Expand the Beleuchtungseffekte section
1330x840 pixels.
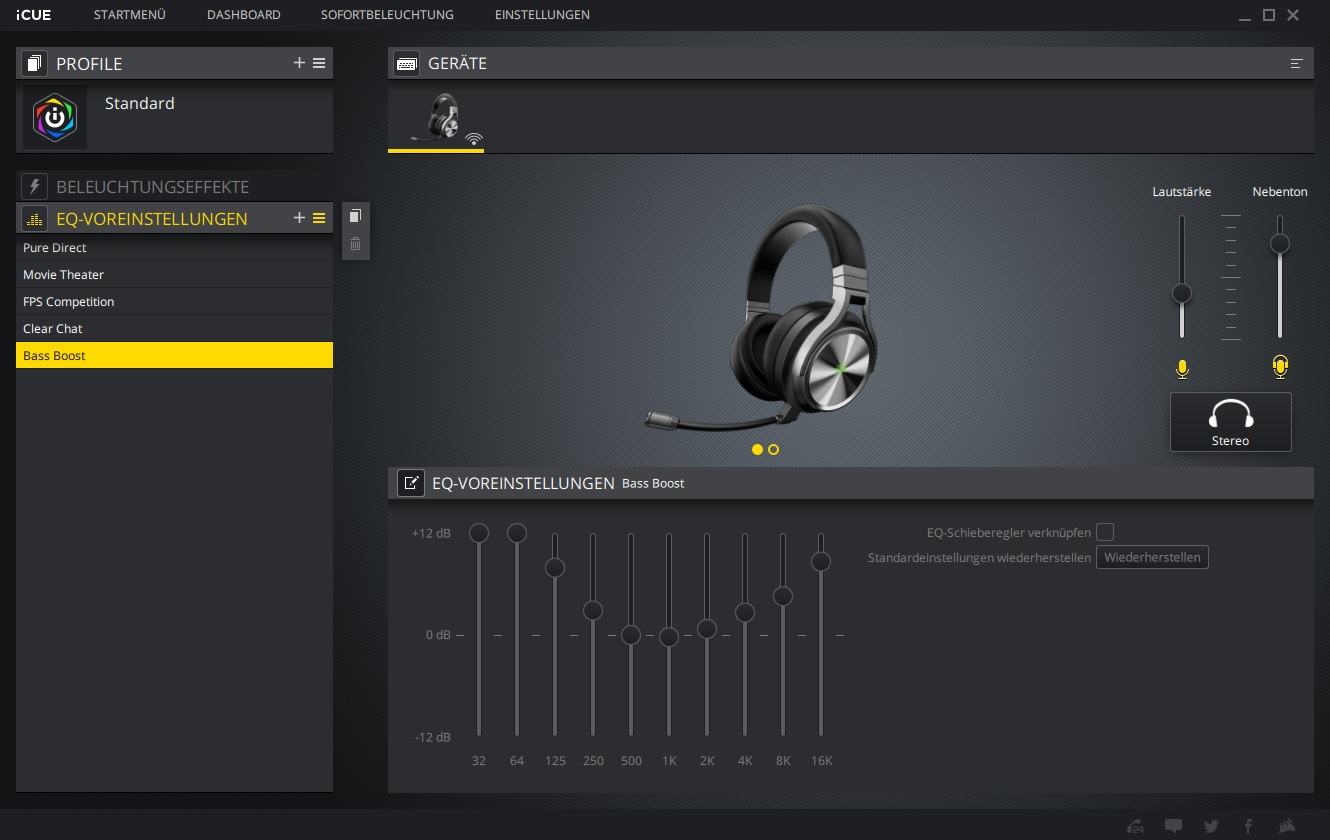point(152,187)
